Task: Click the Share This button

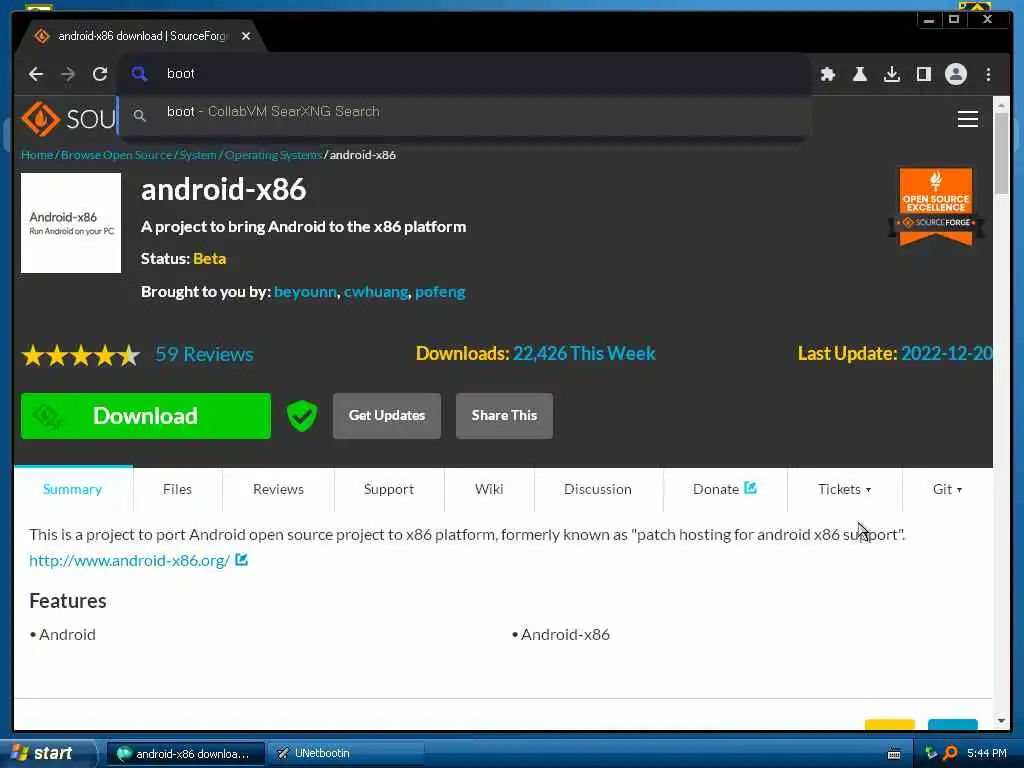Action: (504, 416)
